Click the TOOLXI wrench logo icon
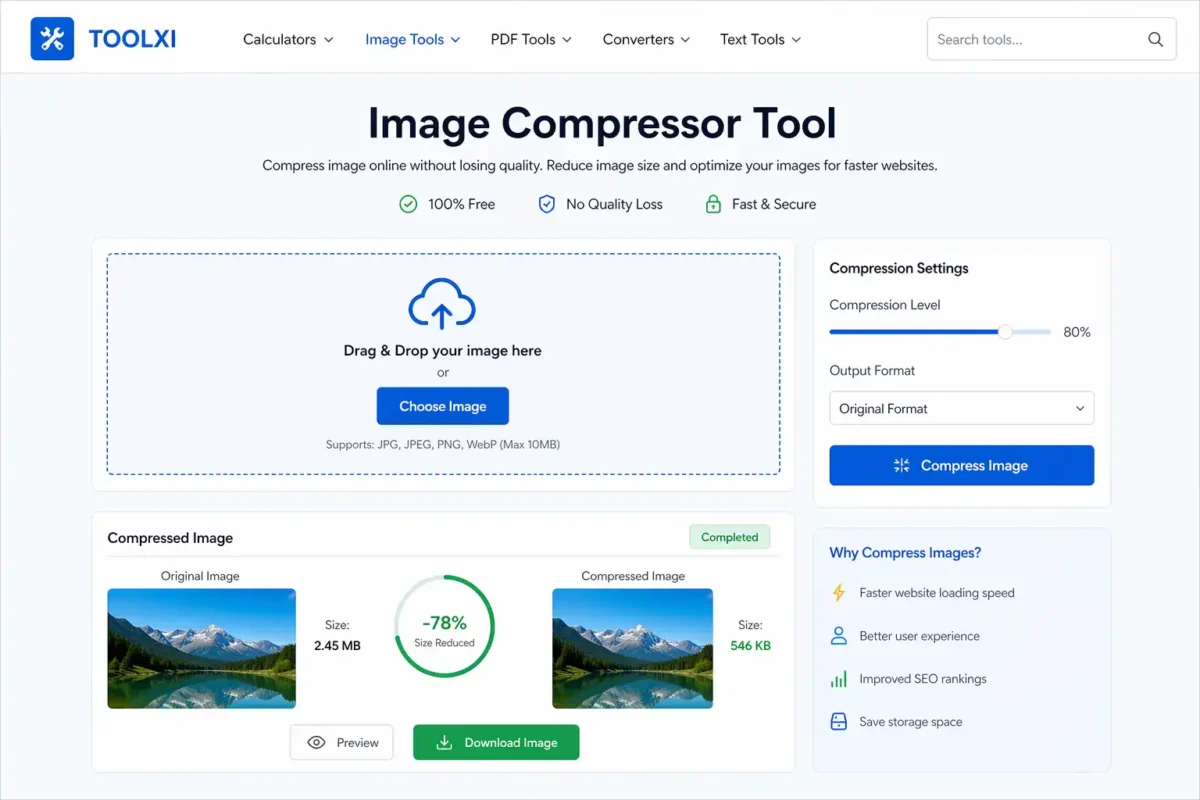The image size is (1200, 800). tap(52, 39)
